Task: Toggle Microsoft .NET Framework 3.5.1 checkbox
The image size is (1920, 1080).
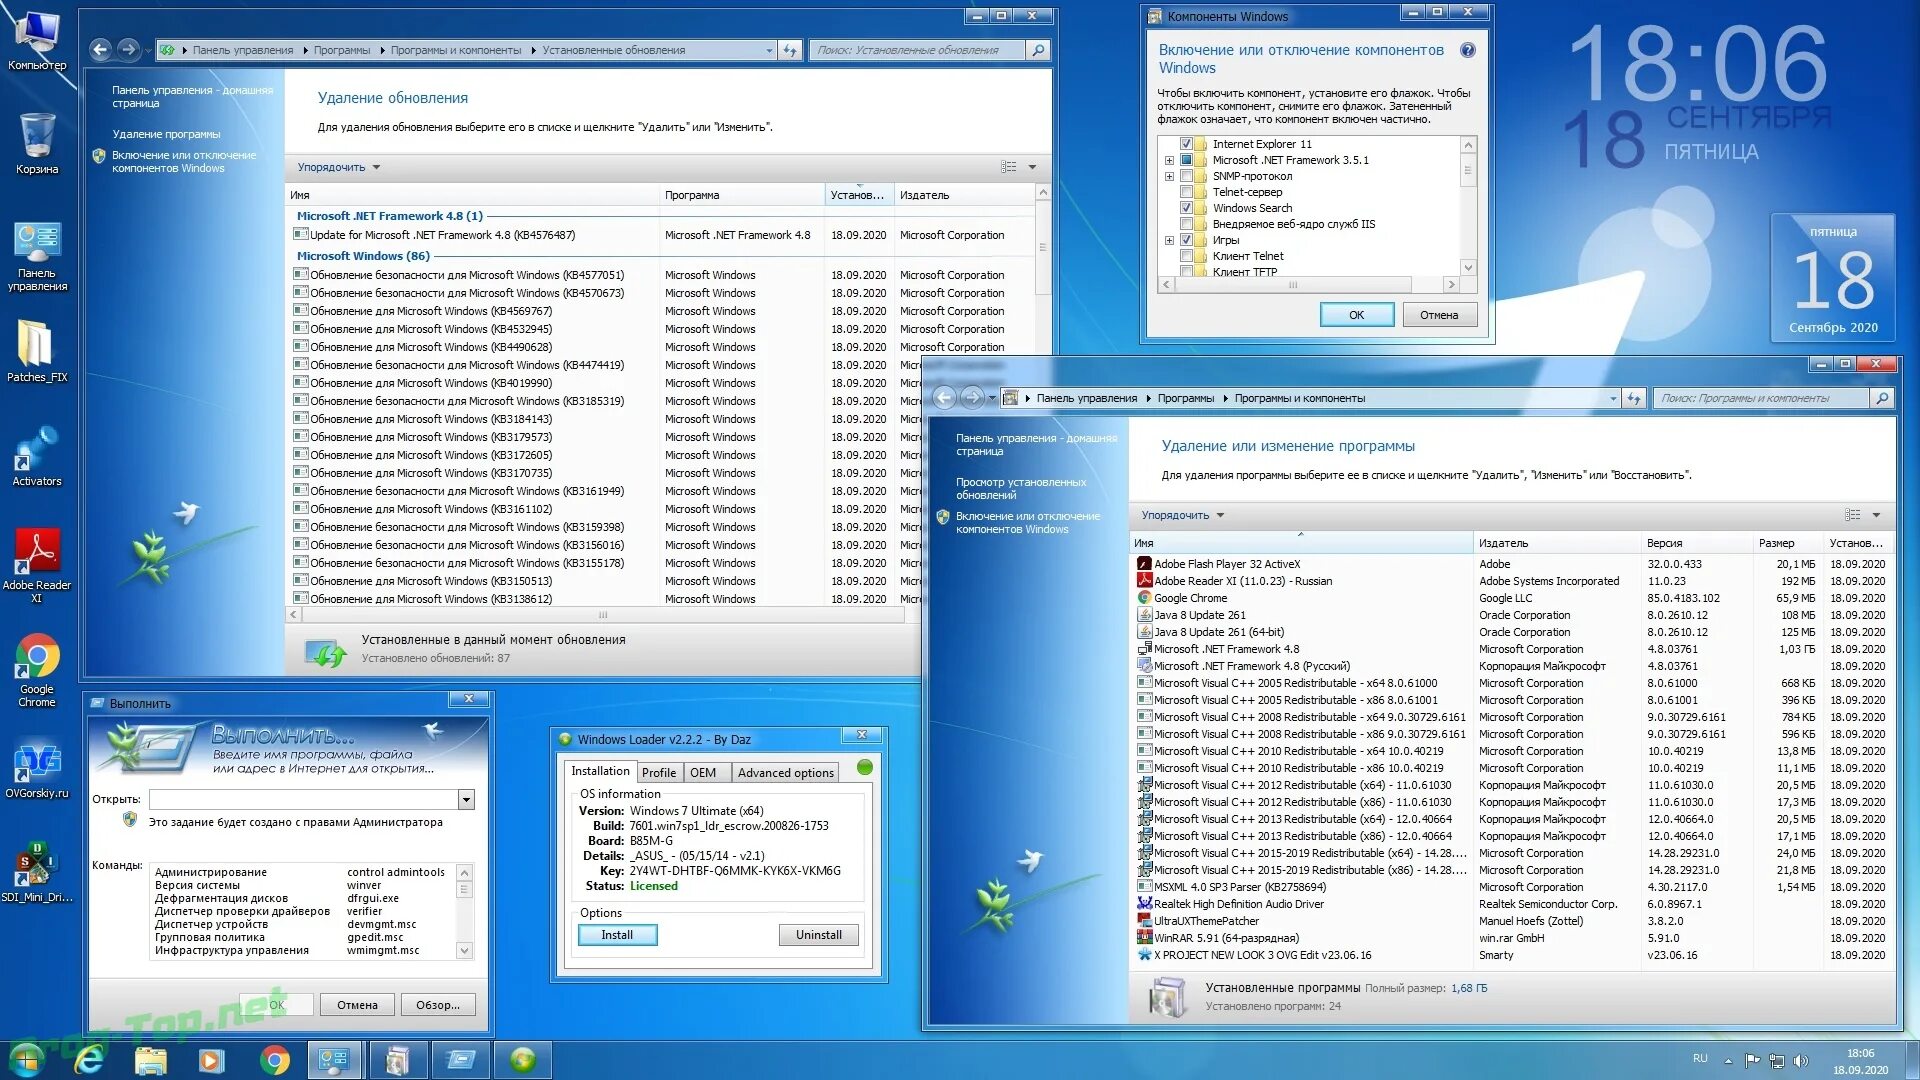Action: pyautogui.click(x=1186, y=160)
